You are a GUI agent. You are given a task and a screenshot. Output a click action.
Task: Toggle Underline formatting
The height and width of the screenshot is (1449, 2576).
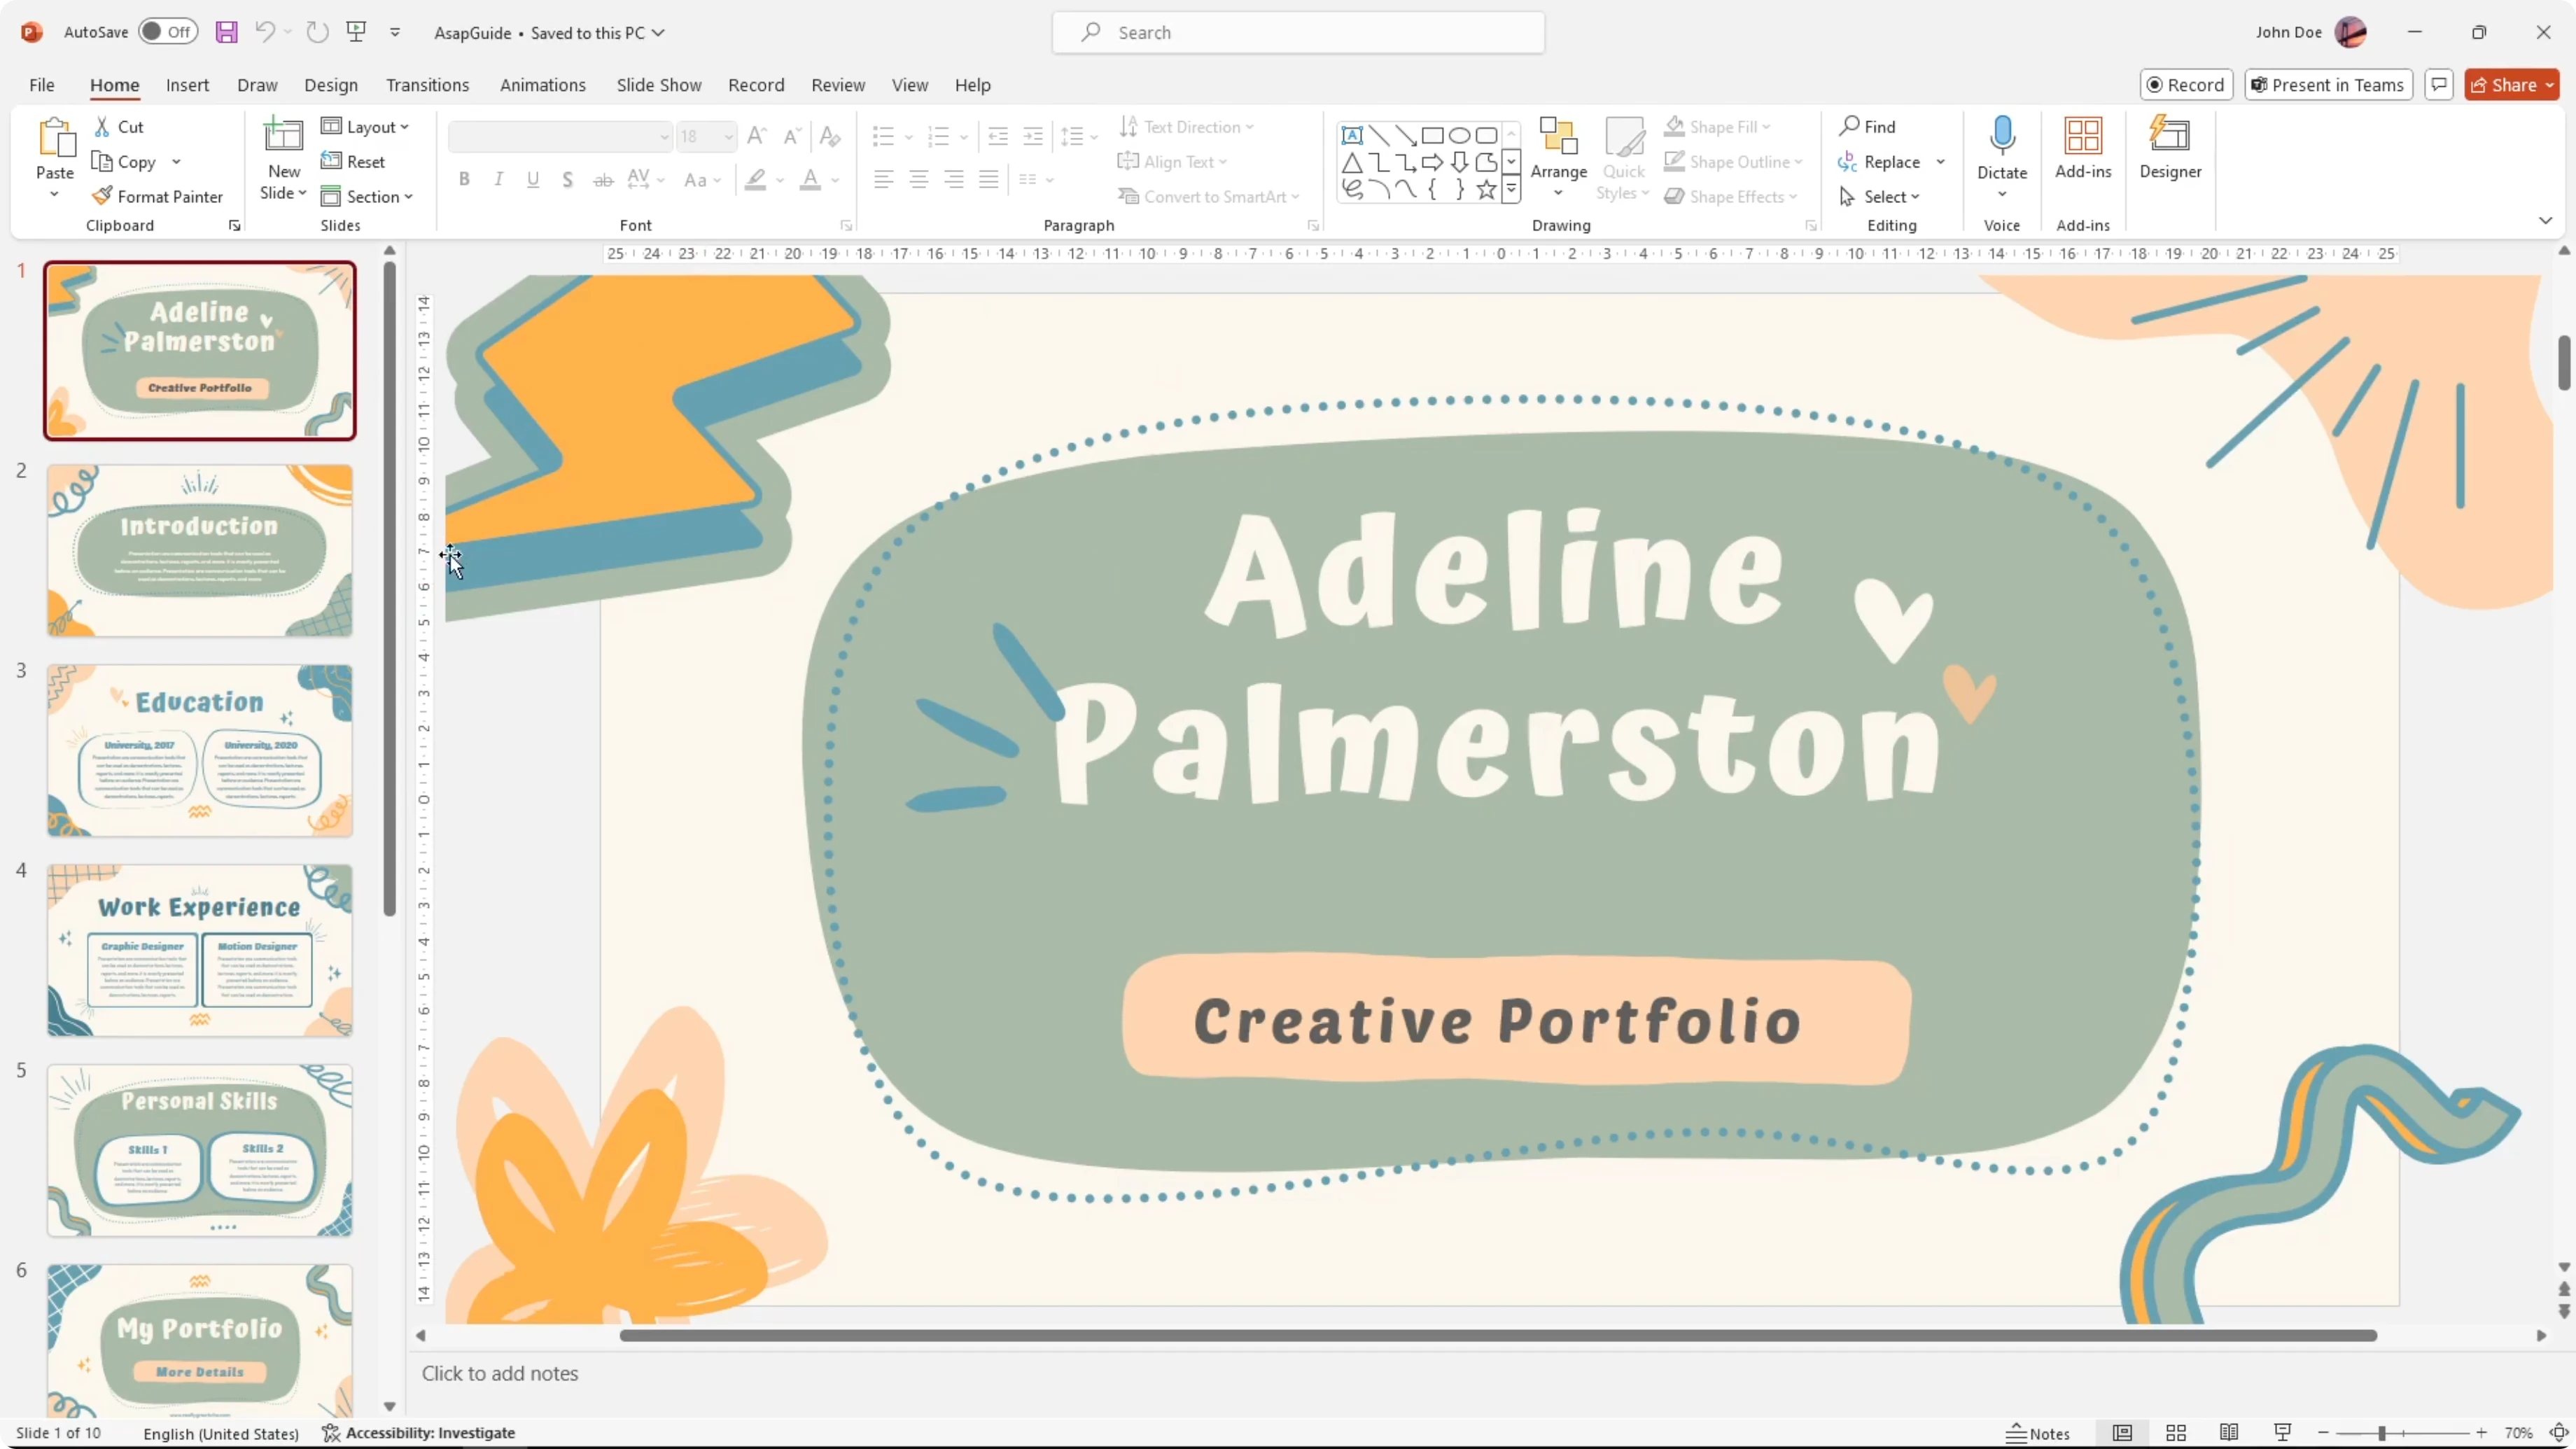coord(533,179)
